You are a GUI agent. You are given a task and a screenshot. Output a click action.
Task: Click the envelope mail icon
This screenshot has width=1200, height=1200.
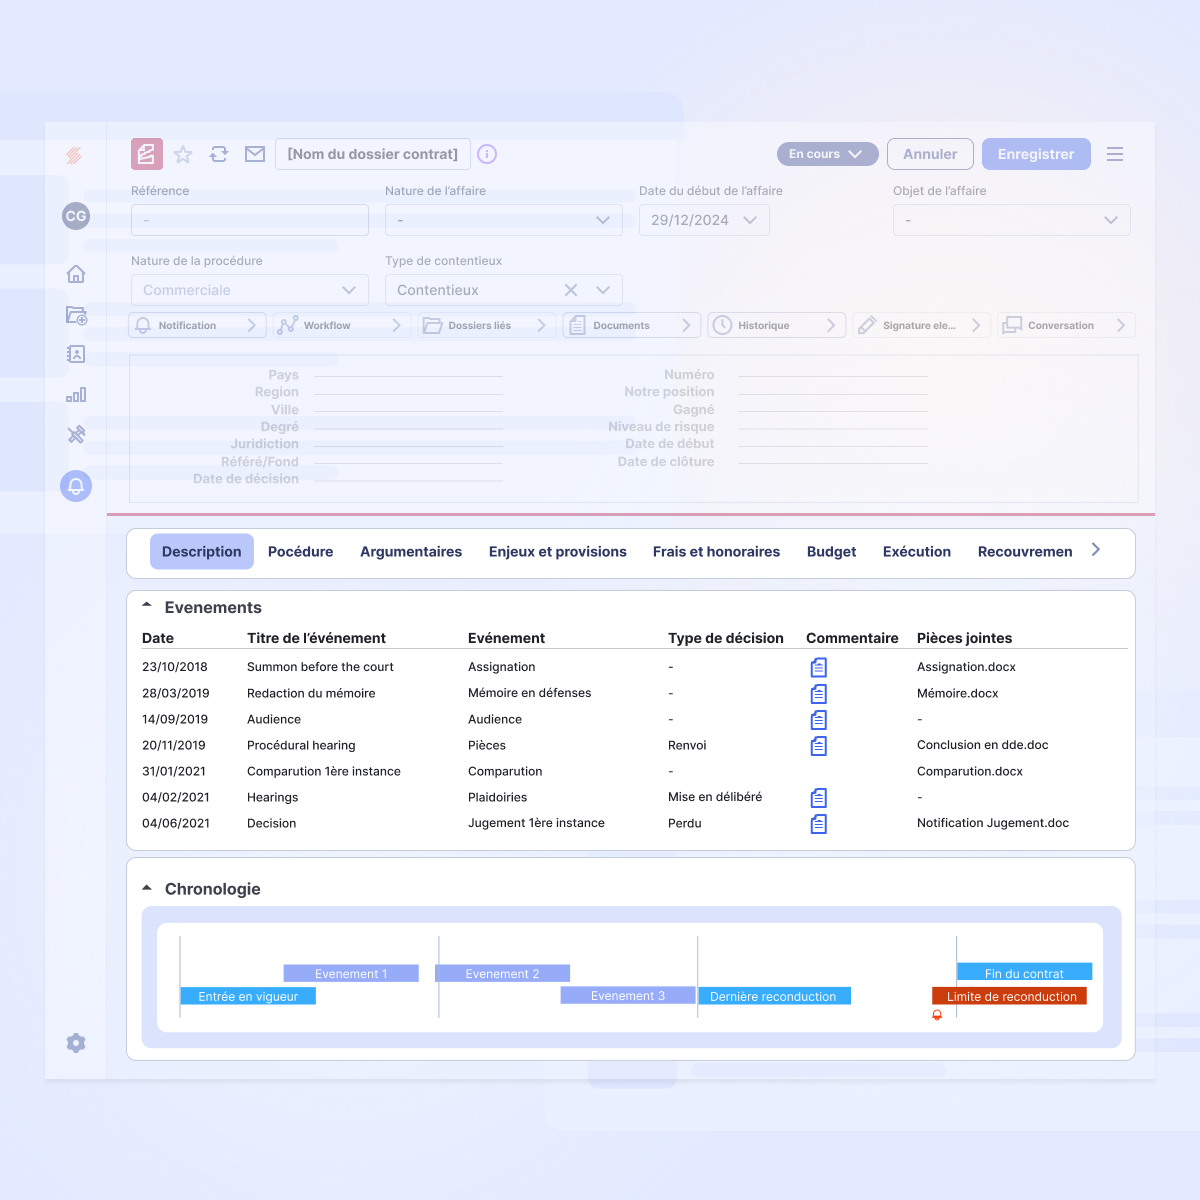[255, 154]
